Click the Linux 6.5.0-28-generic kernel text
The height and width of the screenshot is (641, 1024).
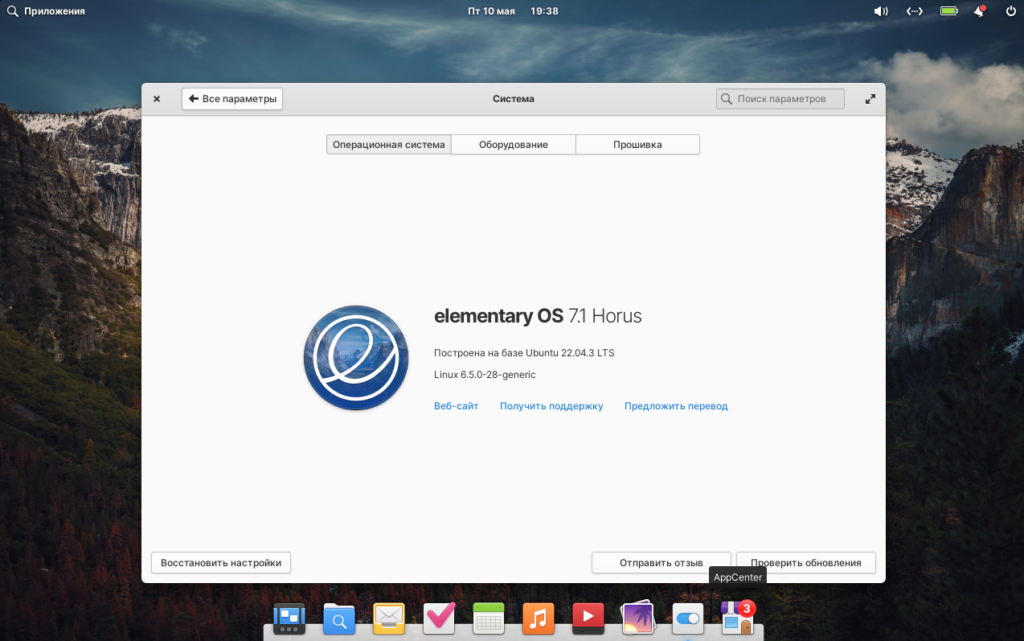tap(485, 375)
